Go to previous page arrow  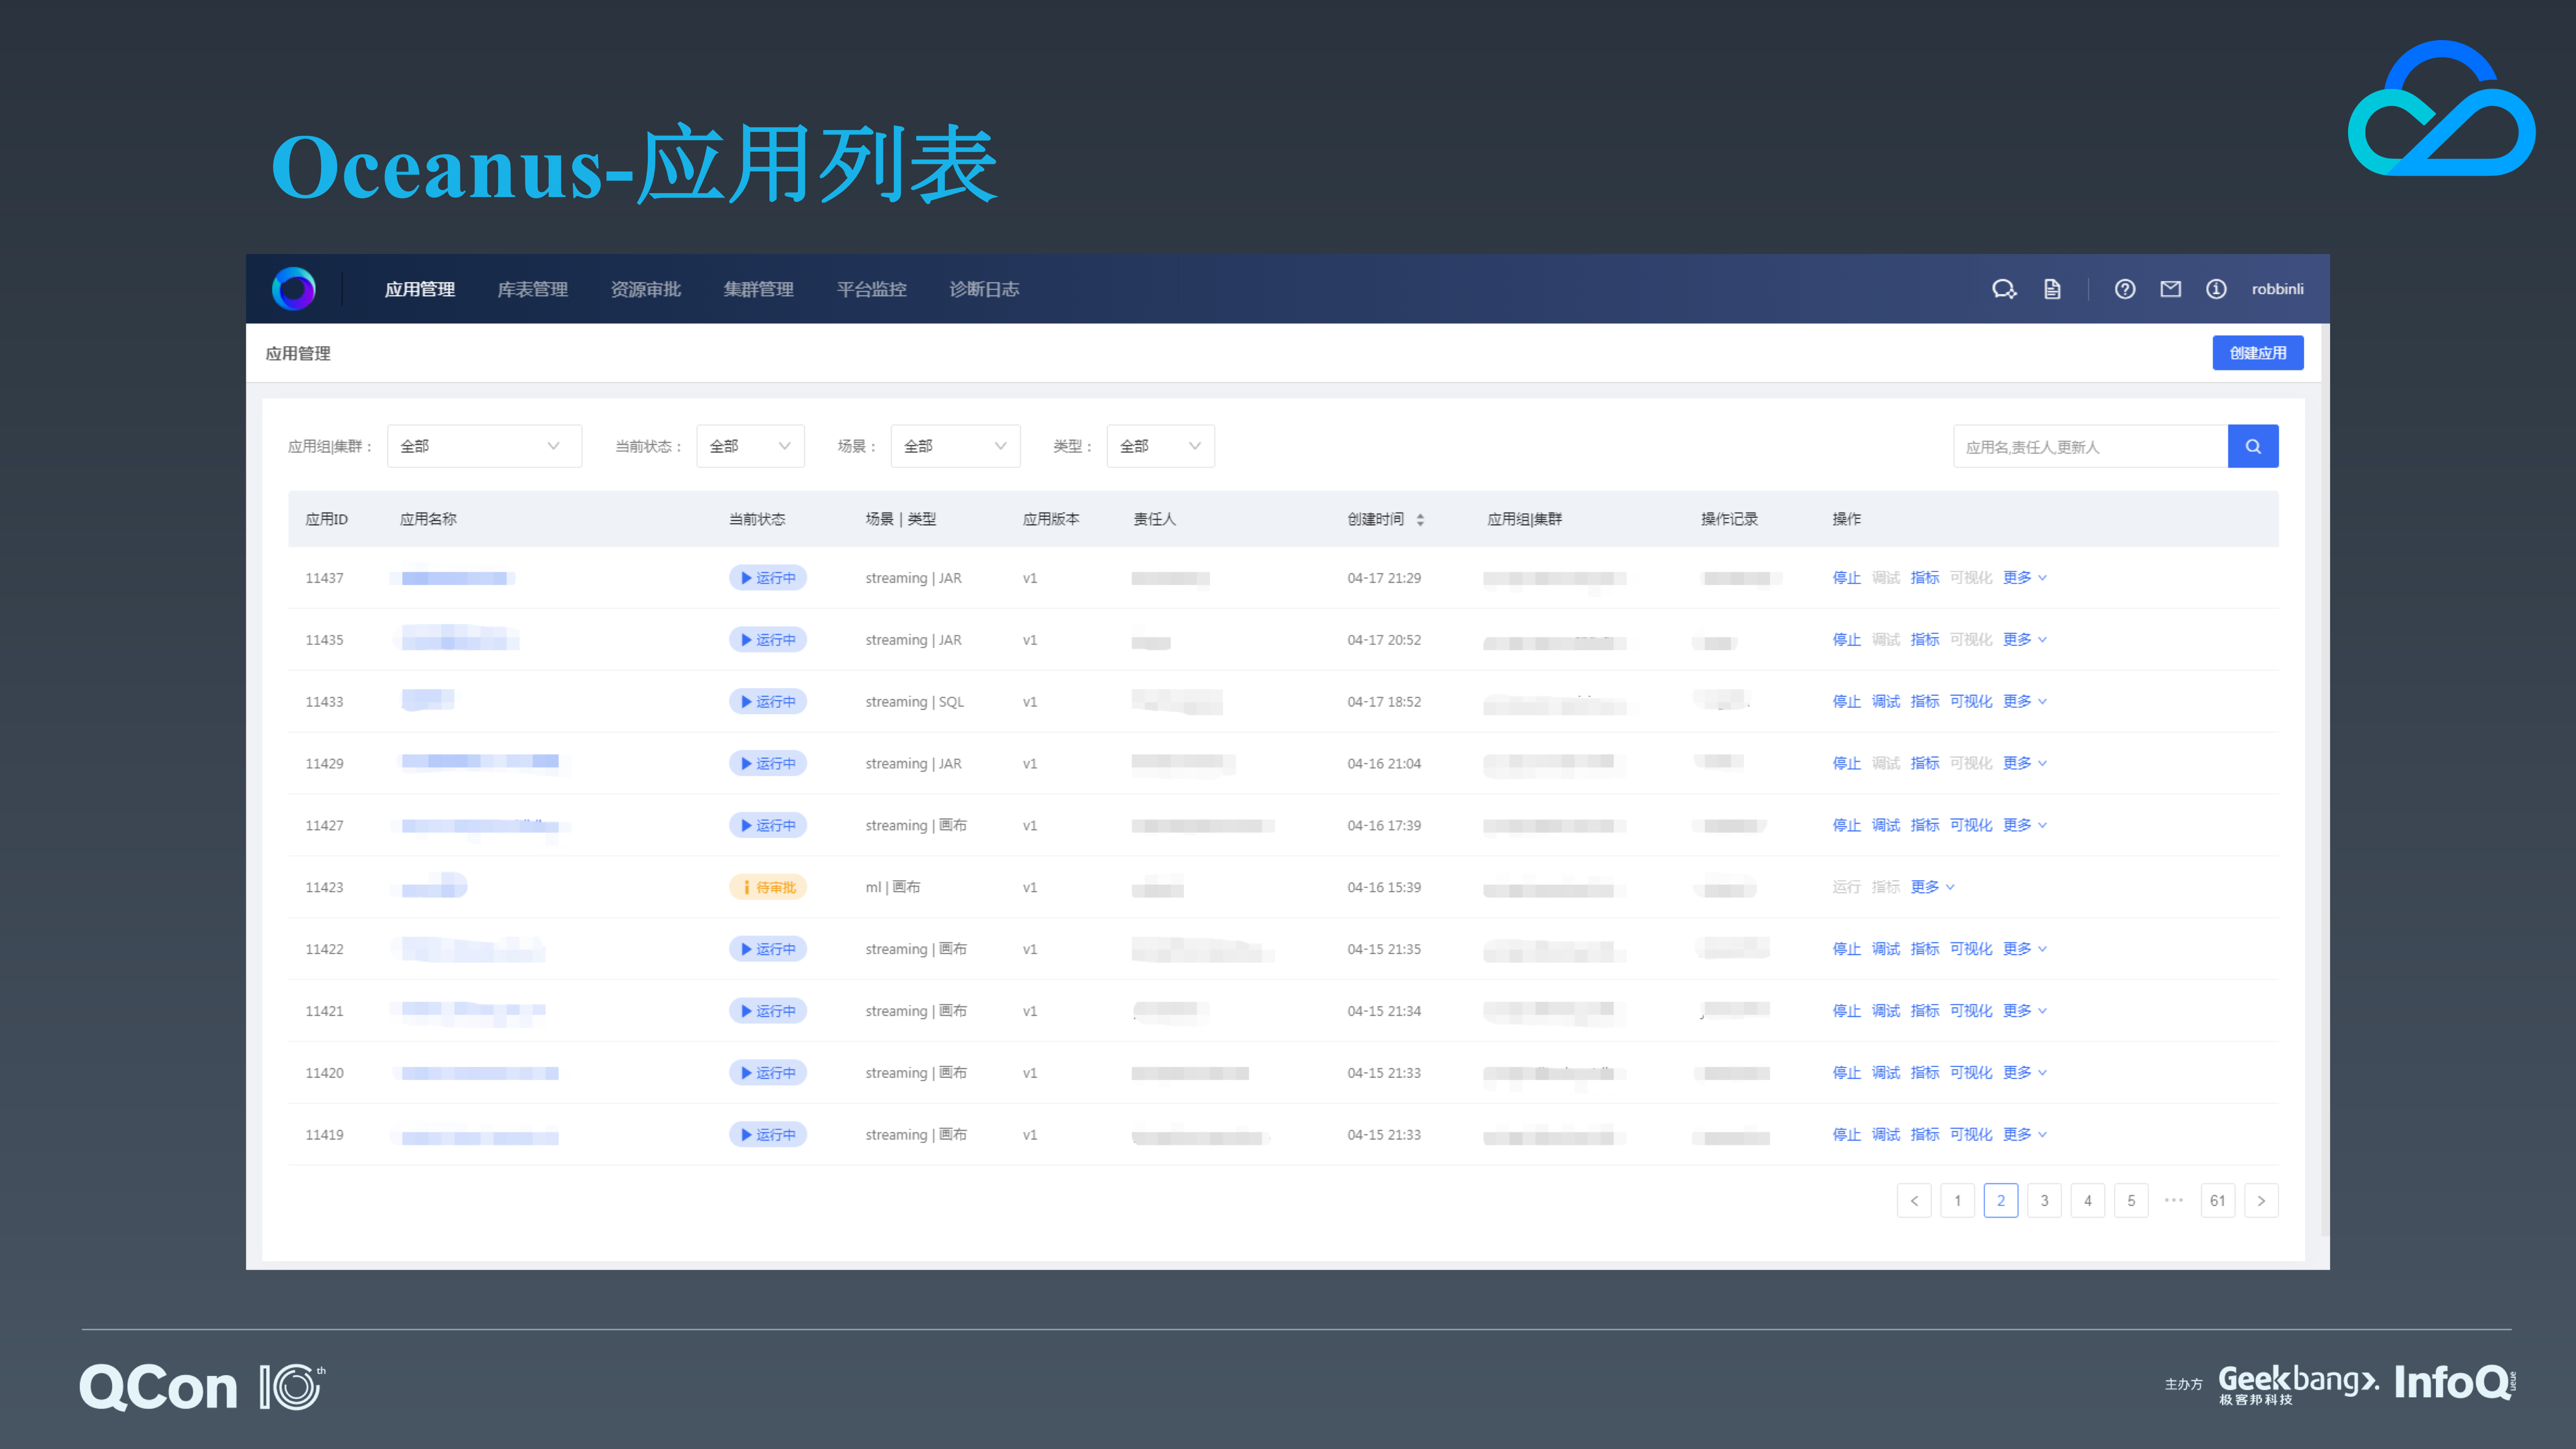1914,1201
